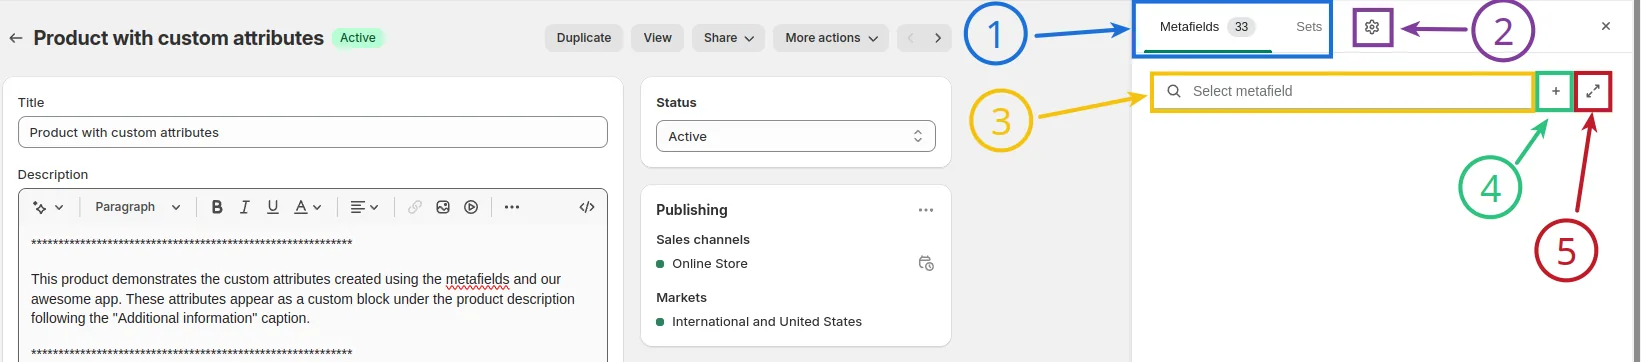Click into the description text area
1641x362 pixels.
click(x=313, y=295)
